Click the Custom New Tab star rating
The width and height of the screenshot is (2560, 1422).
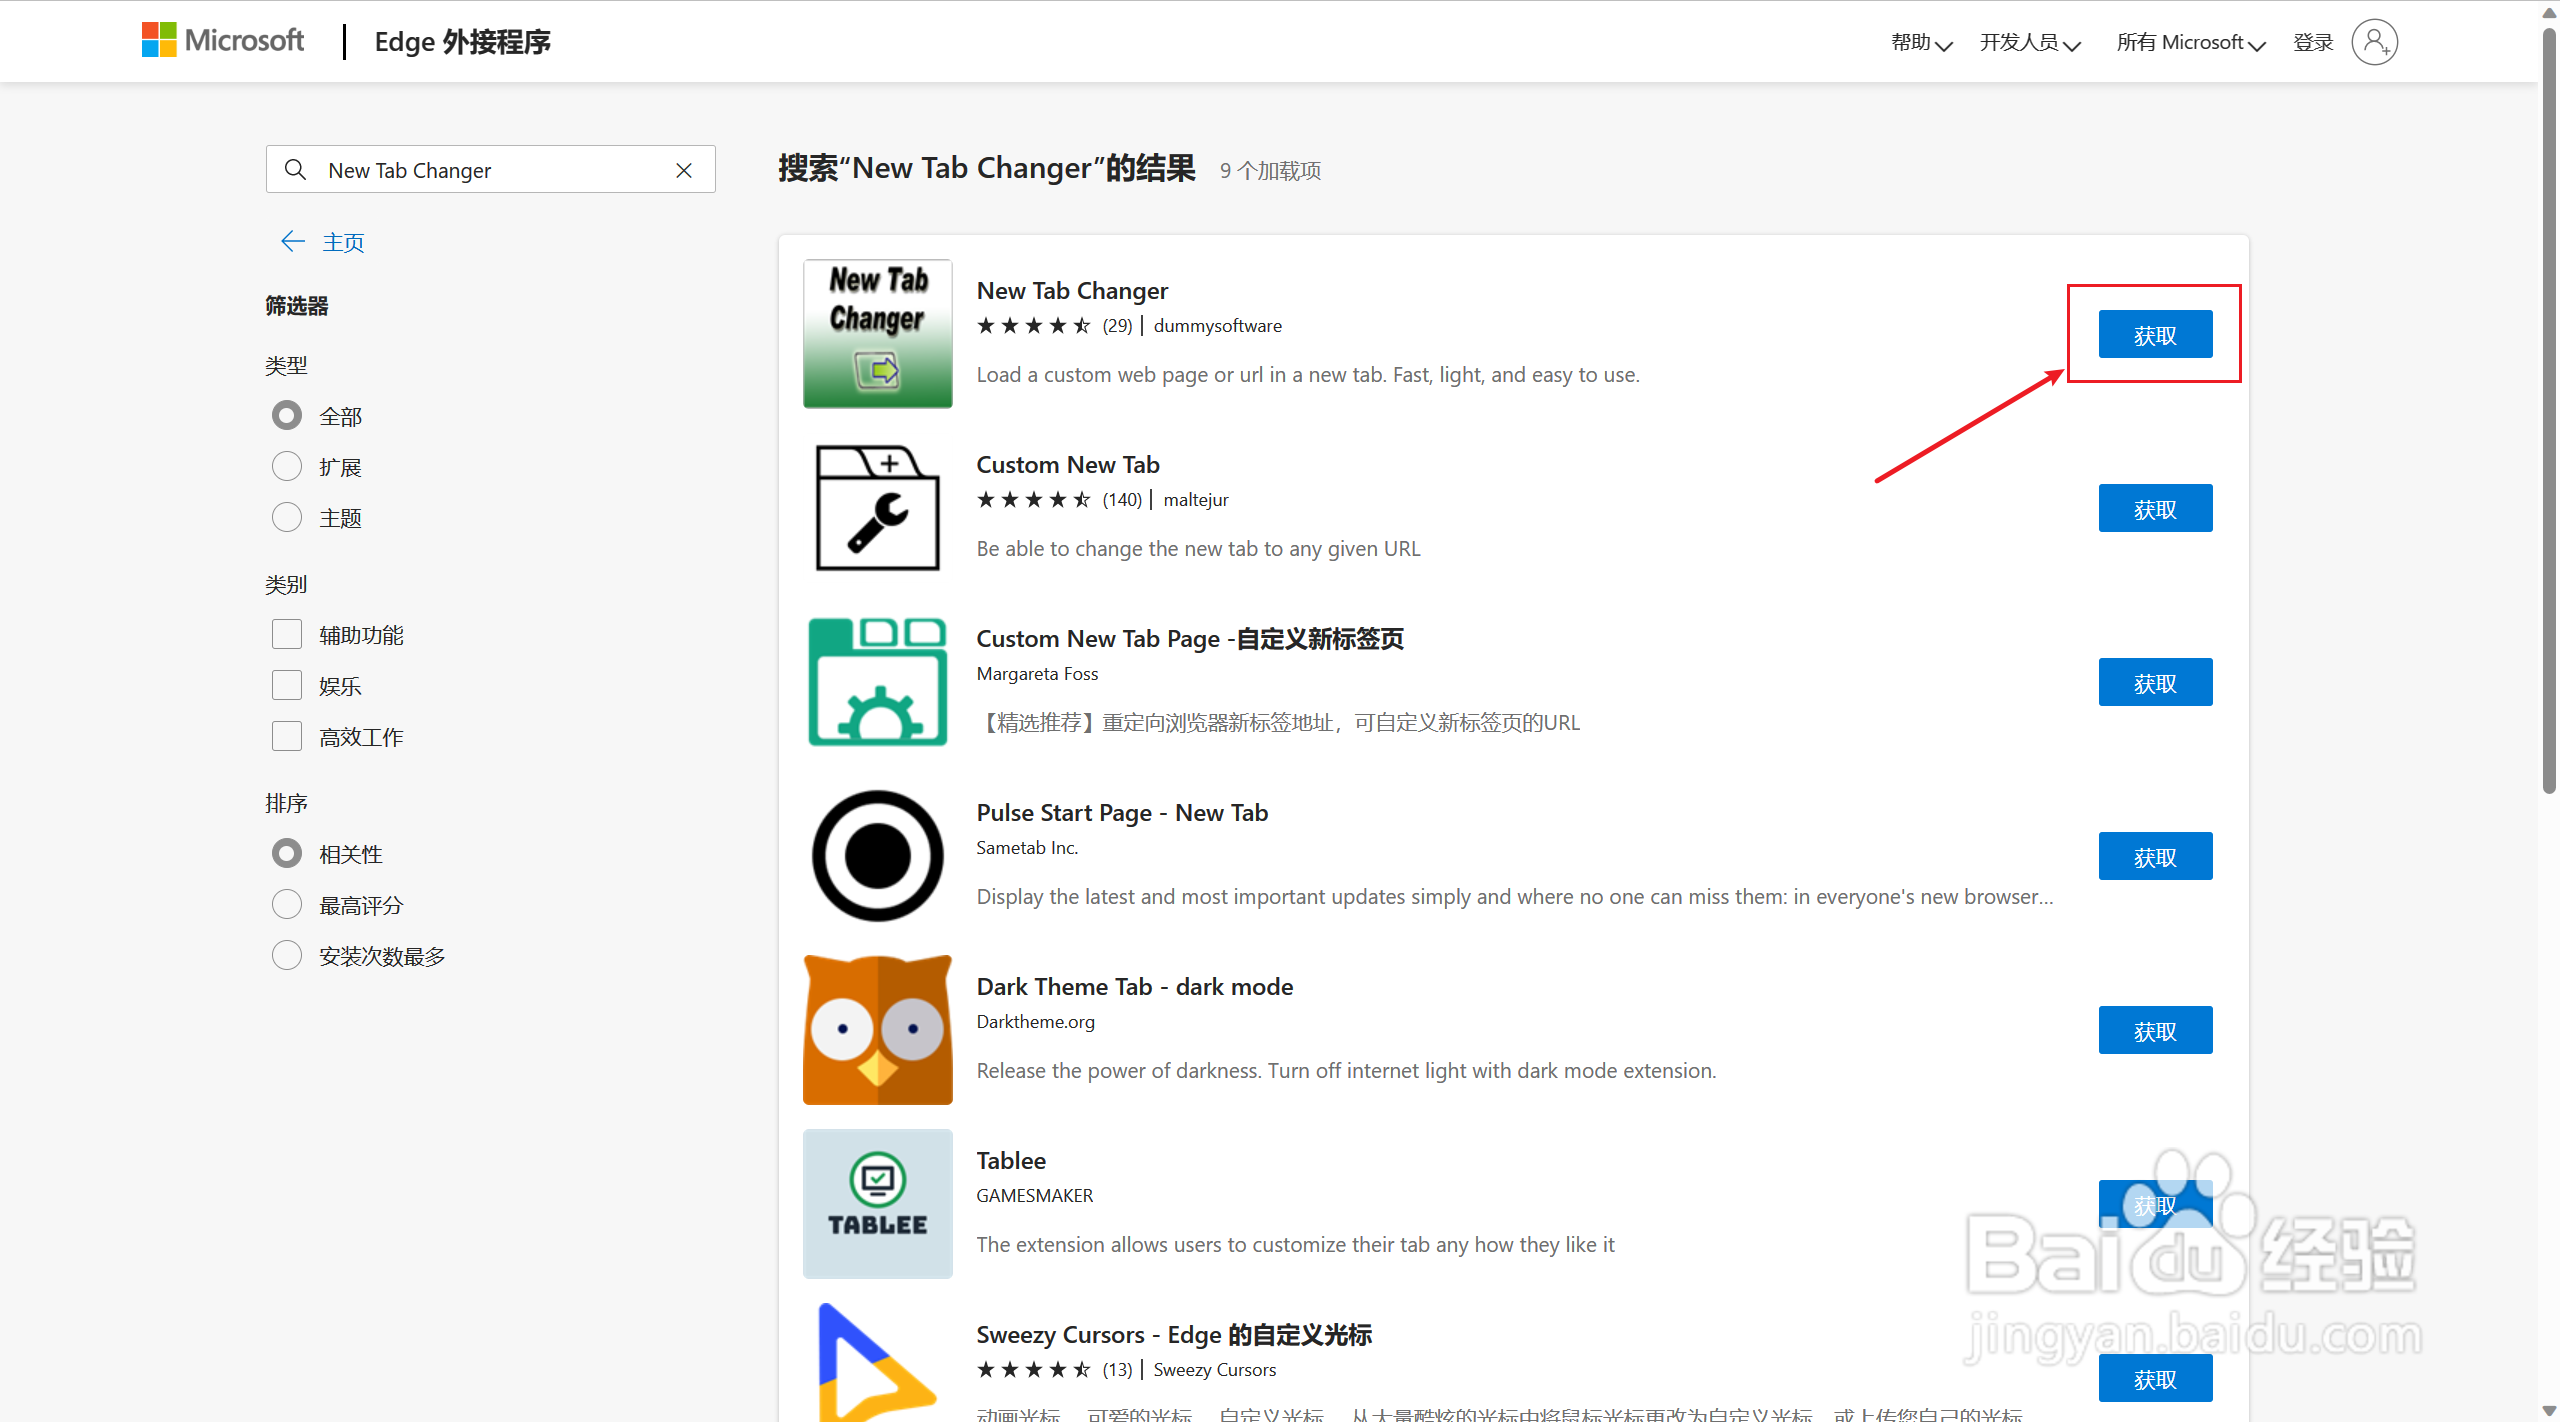coord(1034,499)
